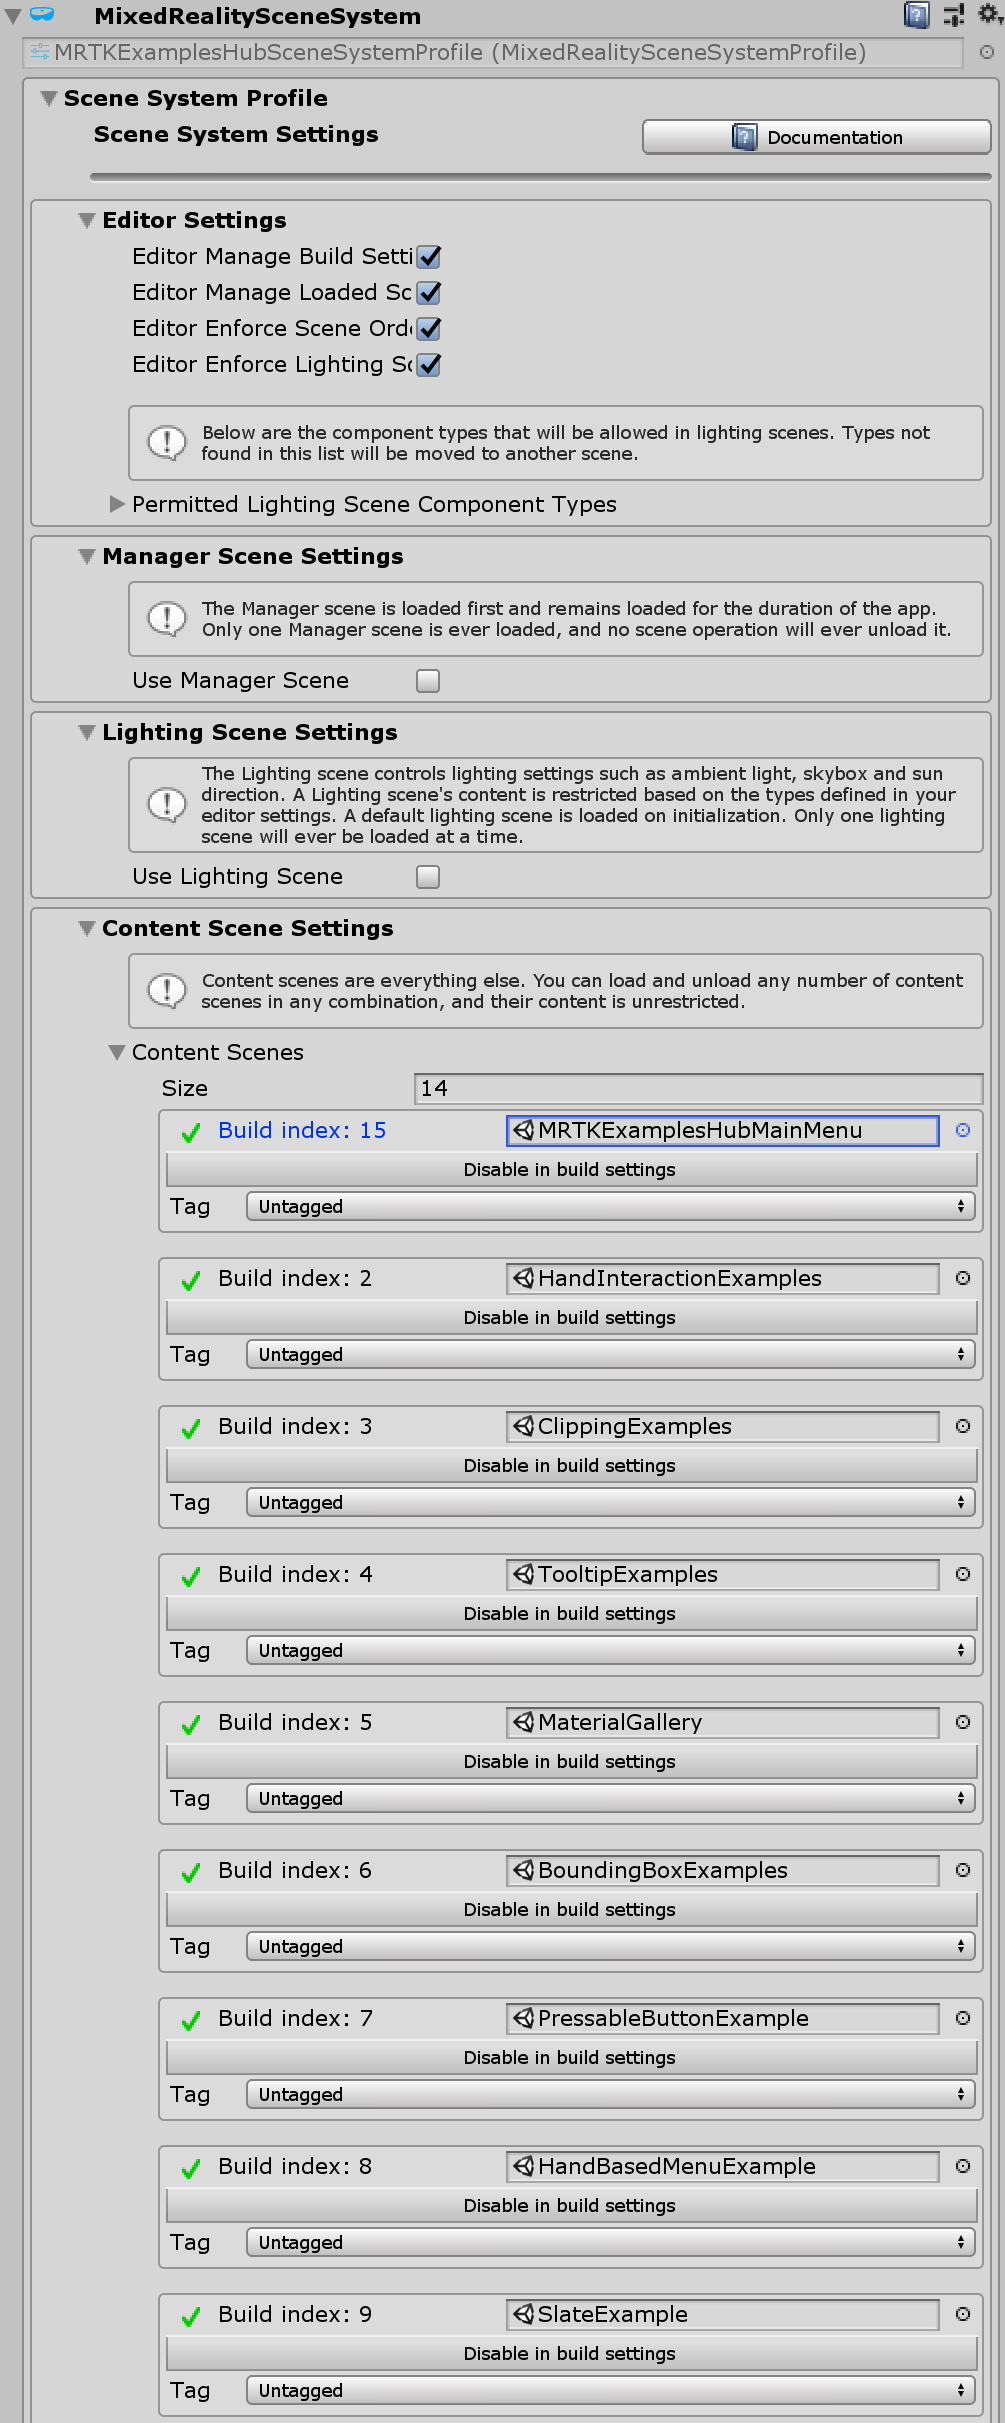
Task: Click the Content Scenes Size field
Action: point(698,1089)
